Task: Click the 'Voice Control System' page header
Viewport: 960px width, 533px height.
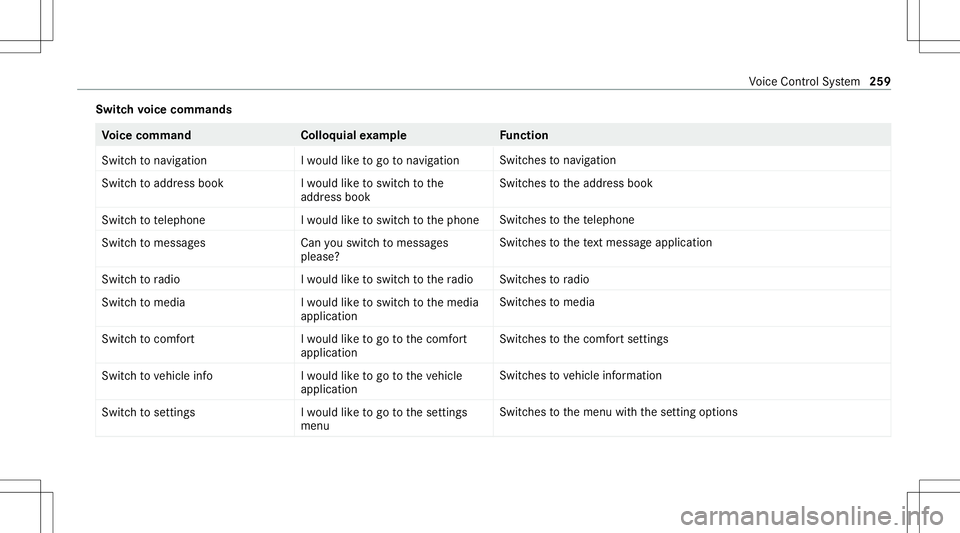Action: pyautogui.click(x=804, y=81)
